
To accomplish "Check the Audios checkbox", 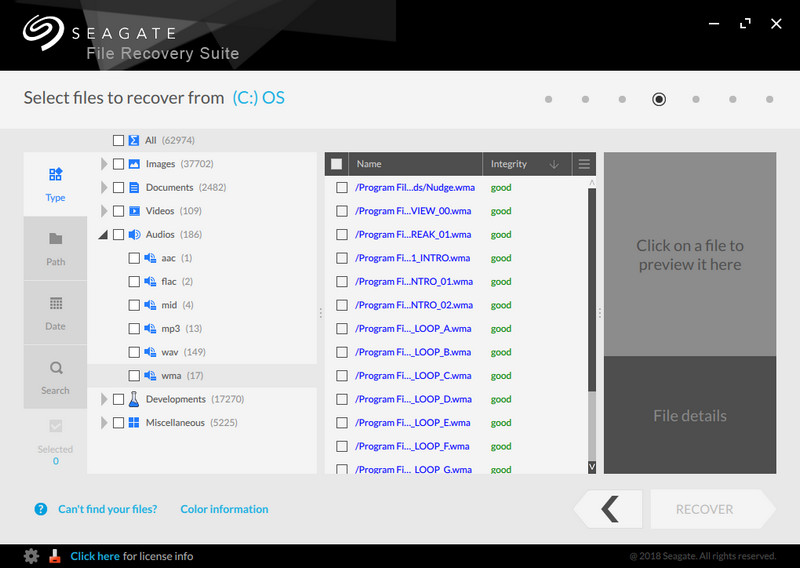I will 118,234.
